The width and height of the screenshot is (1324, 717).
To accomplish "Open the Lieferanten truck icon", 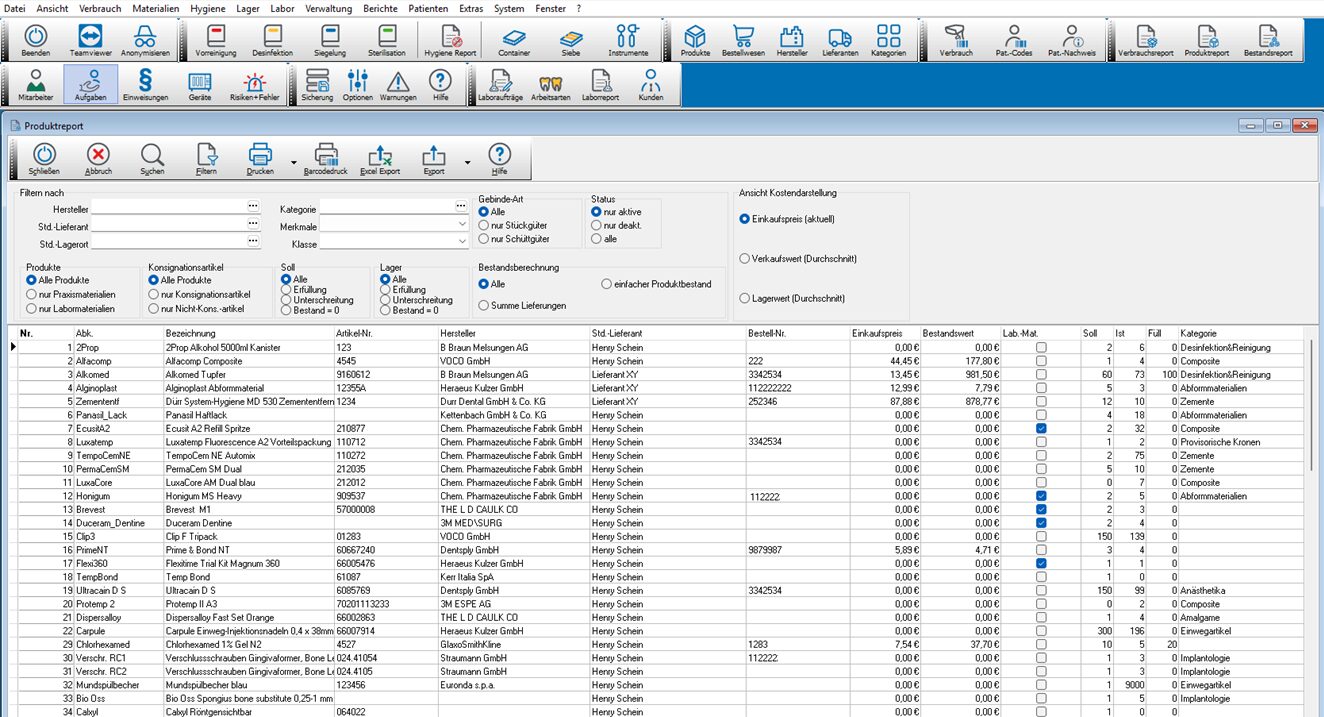I will pos(840,39).
